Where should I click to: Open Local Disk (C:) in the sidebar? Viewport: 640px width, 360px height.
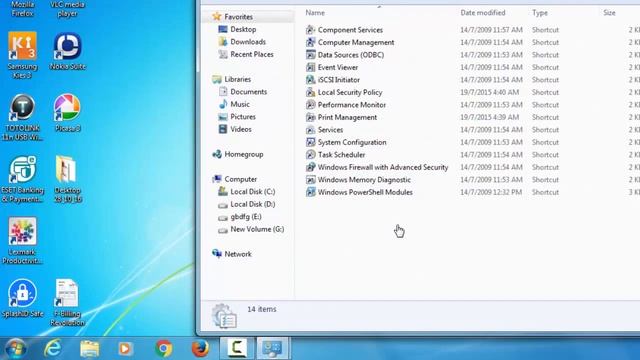pos(253,191)
